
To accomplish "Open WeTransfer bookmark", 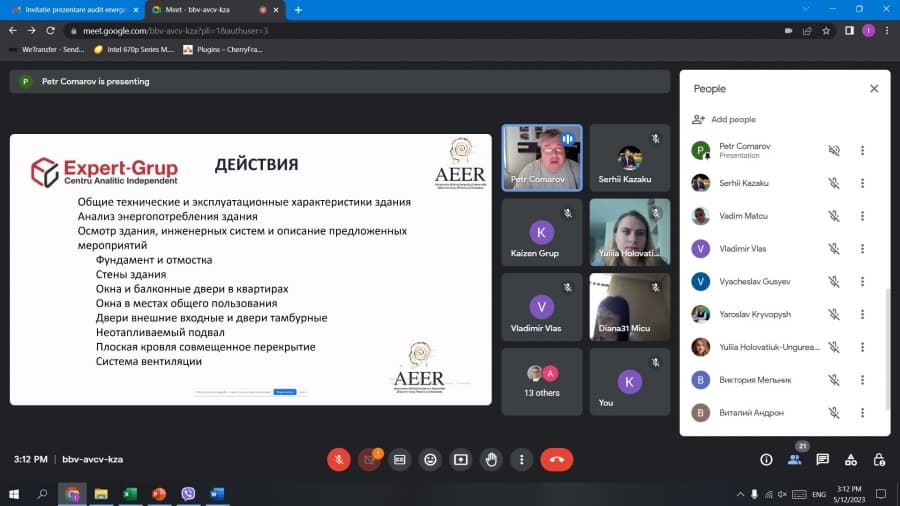I will click(46, 50).
